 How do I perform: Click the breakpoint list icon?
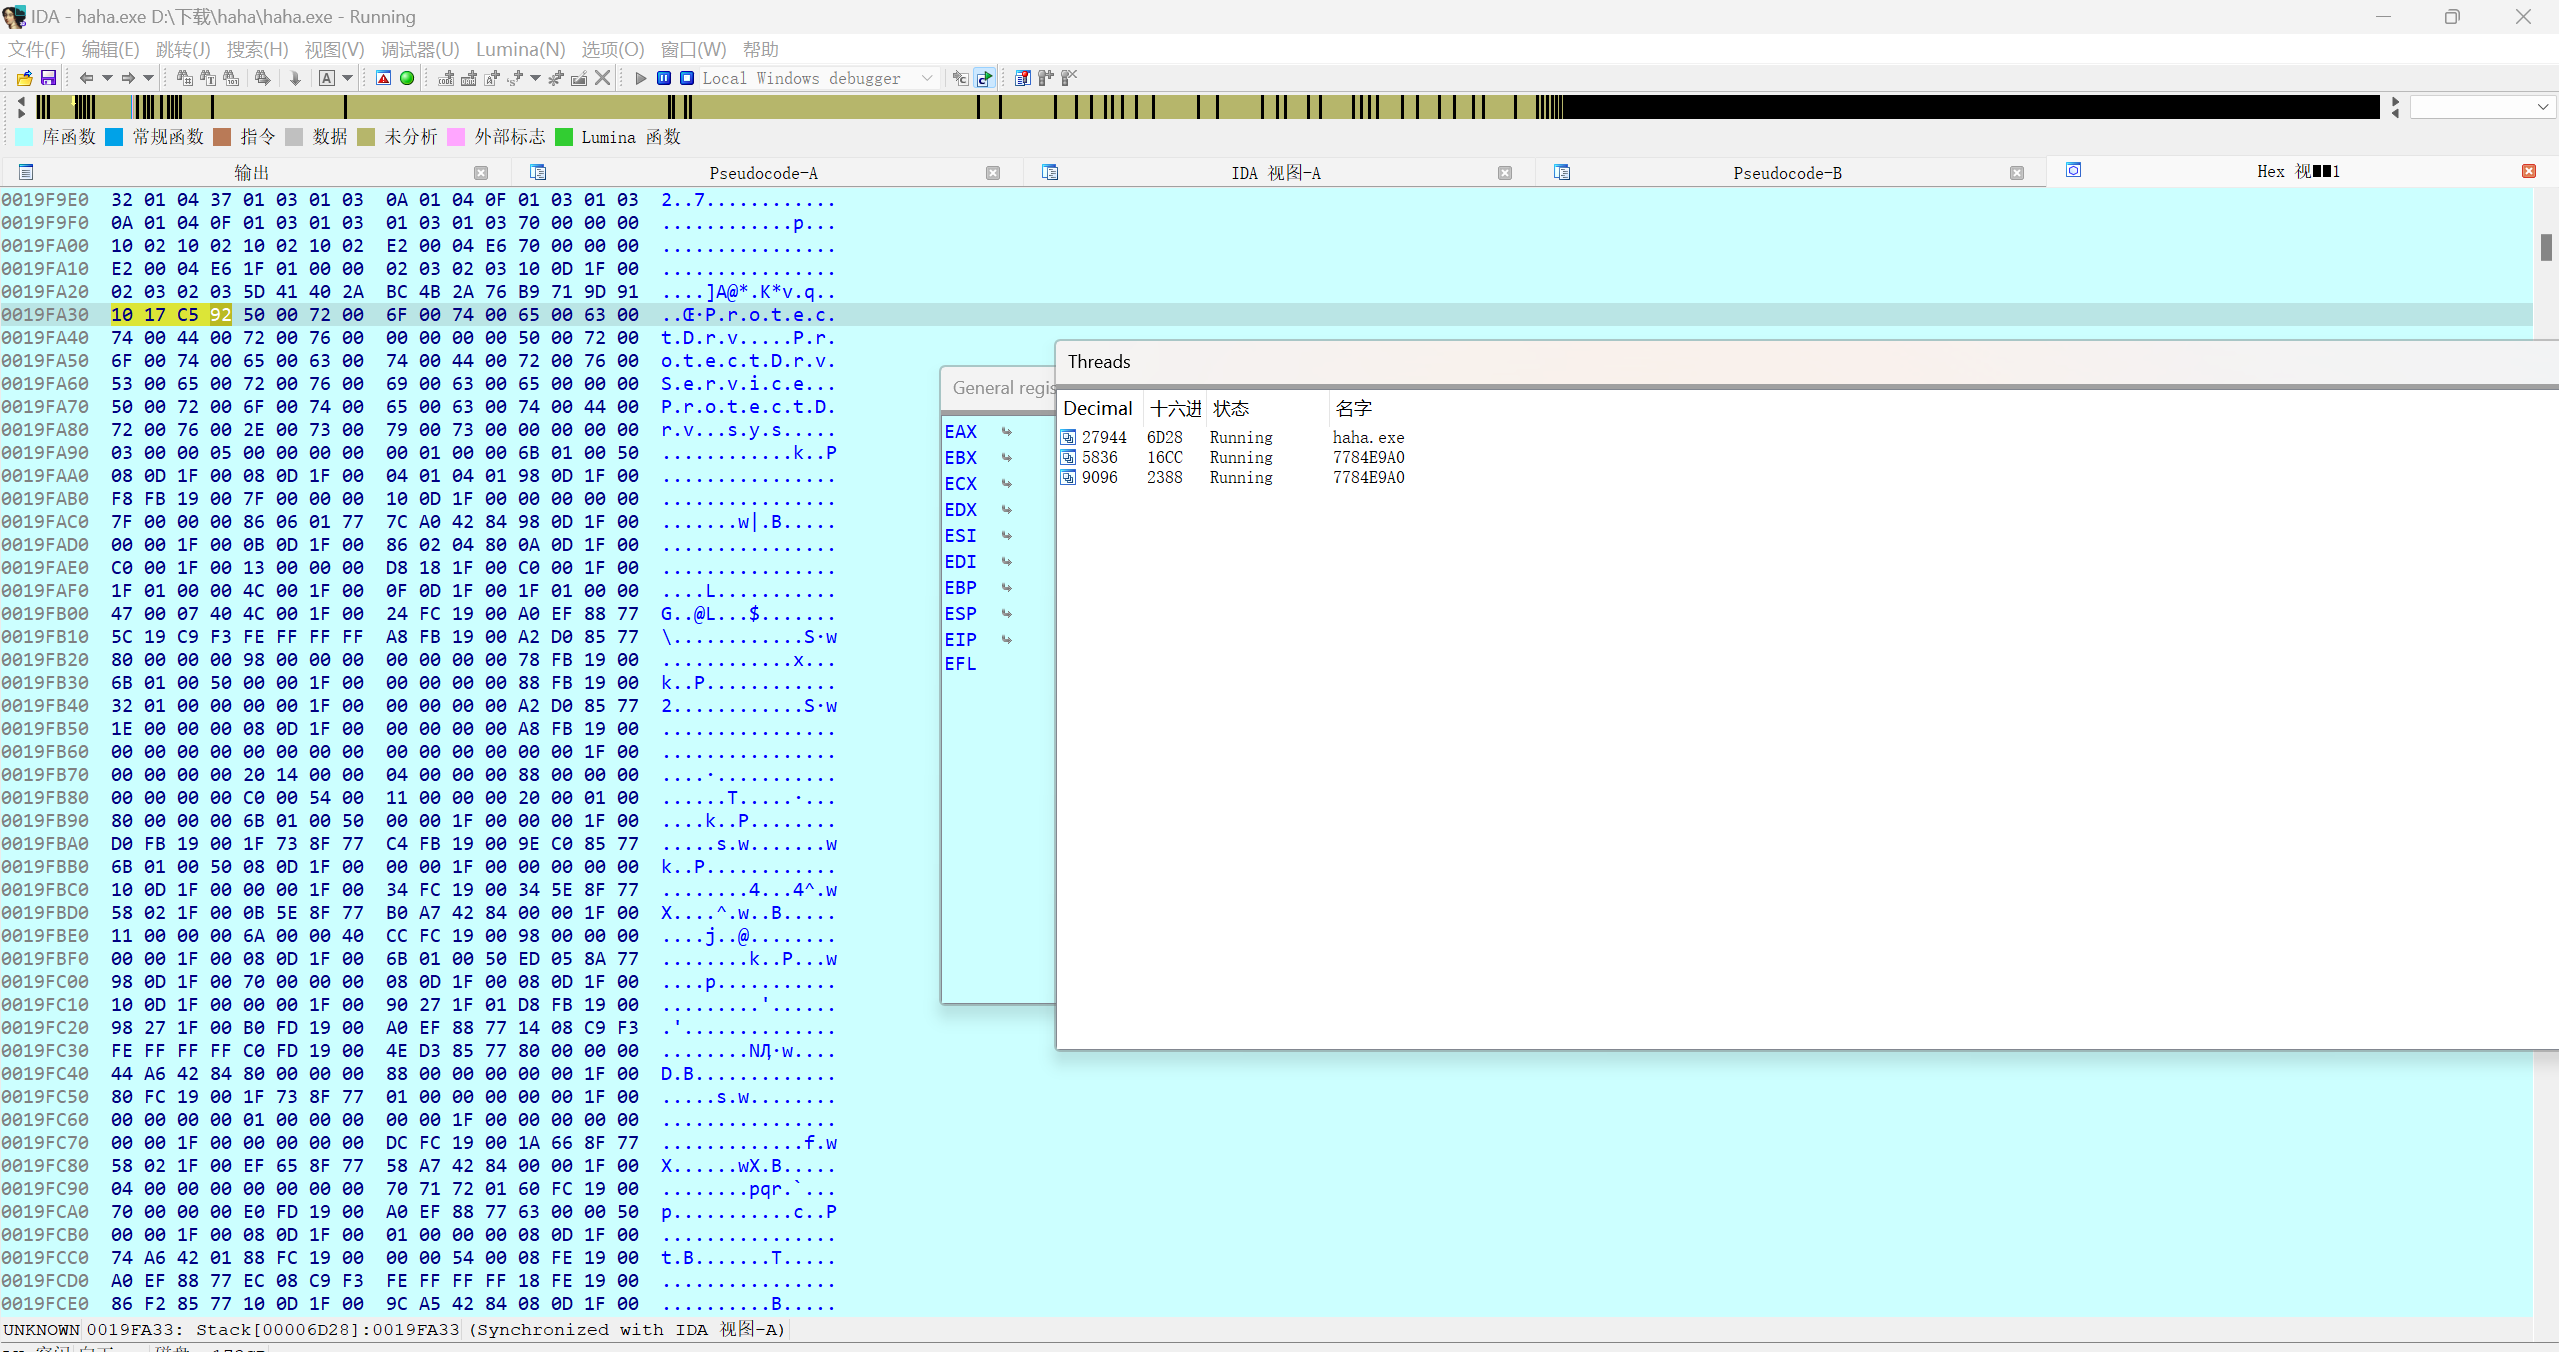[1022, 78]
